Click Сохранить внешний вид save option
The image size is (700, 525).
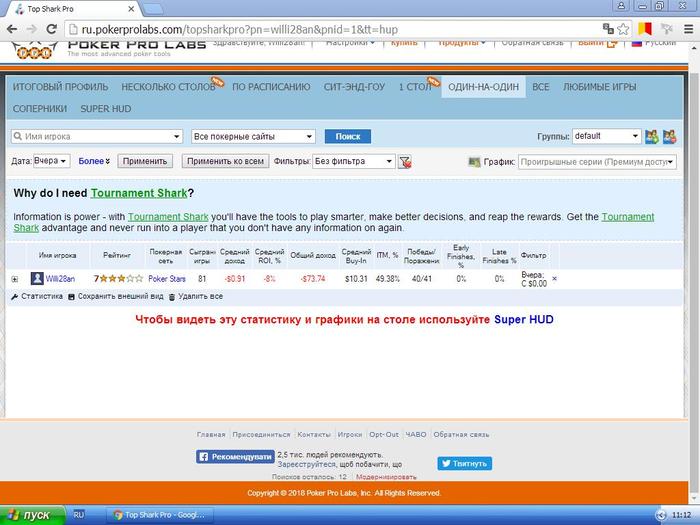[116, 296]
